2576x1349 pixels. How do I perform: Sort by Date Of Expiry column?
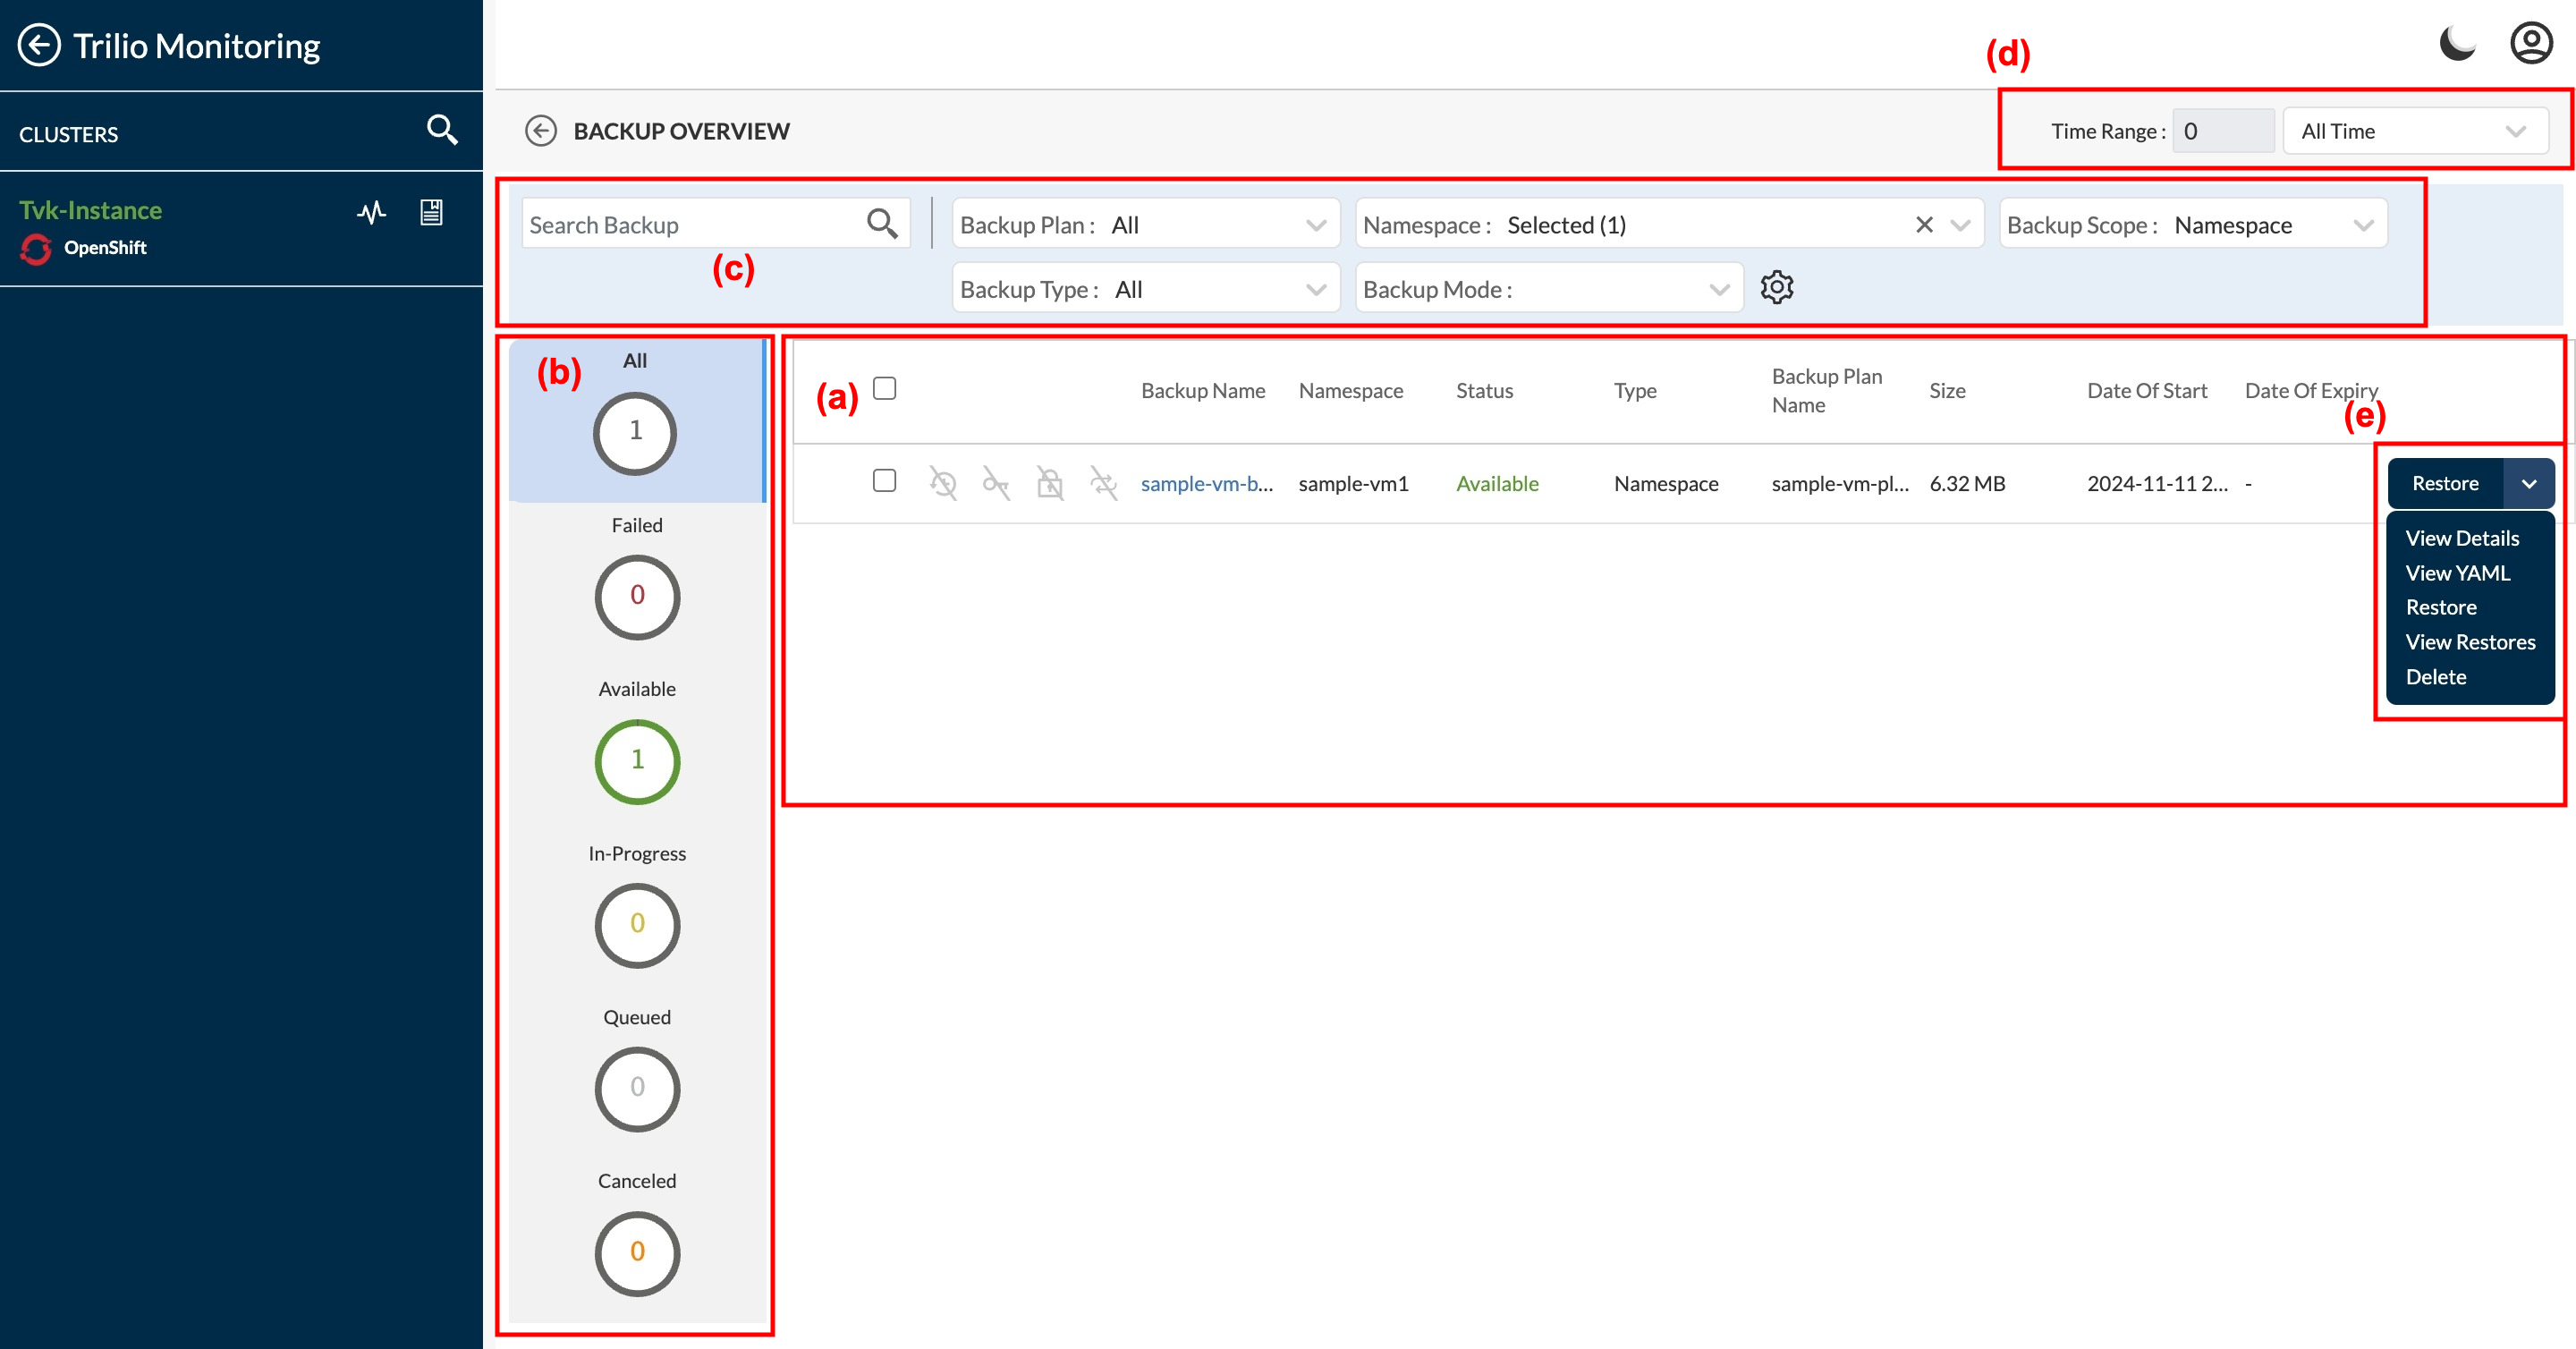[x=2311, y=391]
